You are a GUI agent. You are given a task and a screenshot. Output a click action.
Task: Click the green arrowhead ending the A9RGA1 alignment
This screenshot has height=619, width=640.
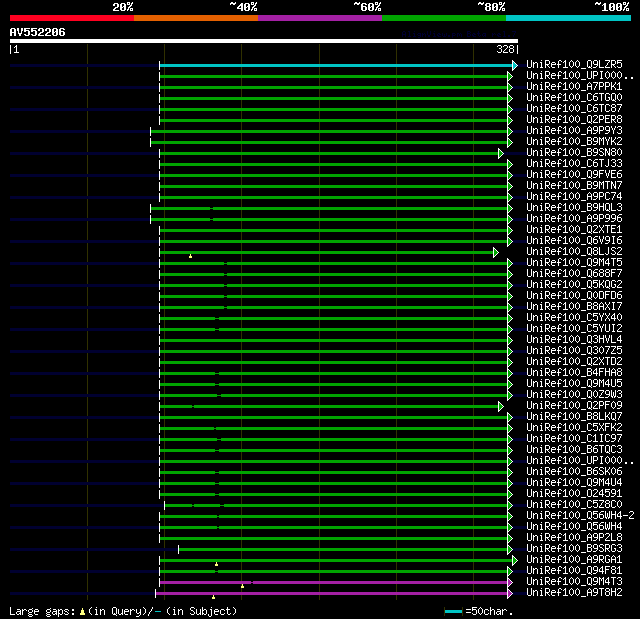pyautogui.click(x=515, y=561)
